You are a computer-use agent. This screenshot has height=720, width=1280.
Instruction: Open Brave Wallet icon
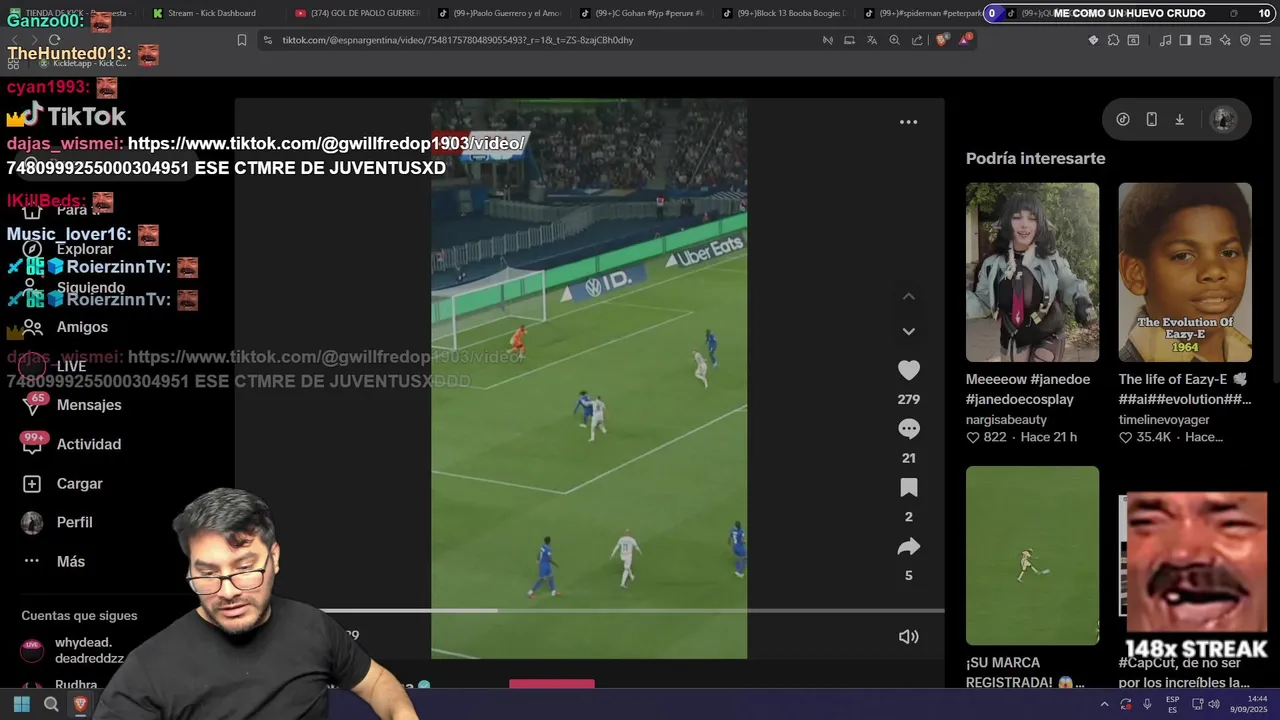(x=1205, y=40)
